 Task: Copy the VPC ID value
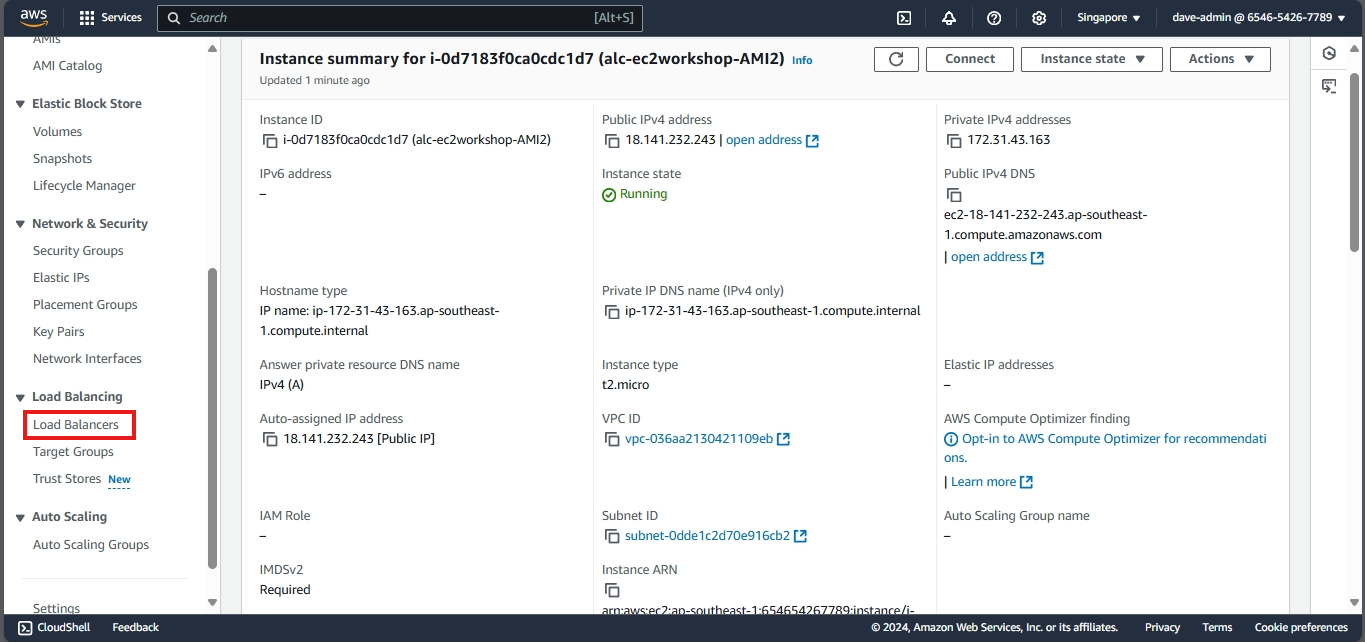[x=611, y=440]
